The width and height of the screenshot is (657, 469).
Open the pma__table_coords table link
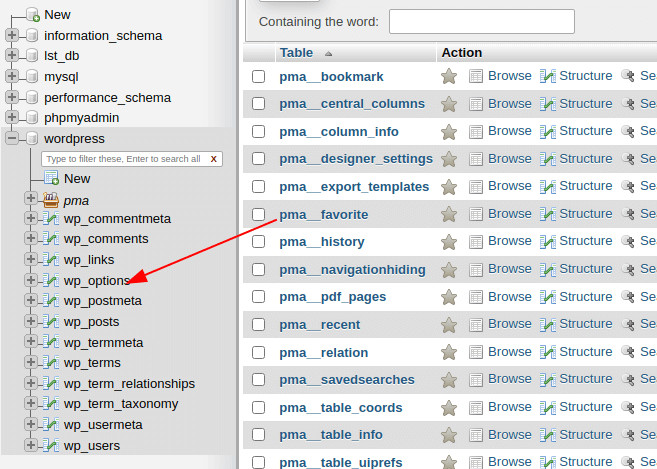pyautogui.click(x=341, y=407)
